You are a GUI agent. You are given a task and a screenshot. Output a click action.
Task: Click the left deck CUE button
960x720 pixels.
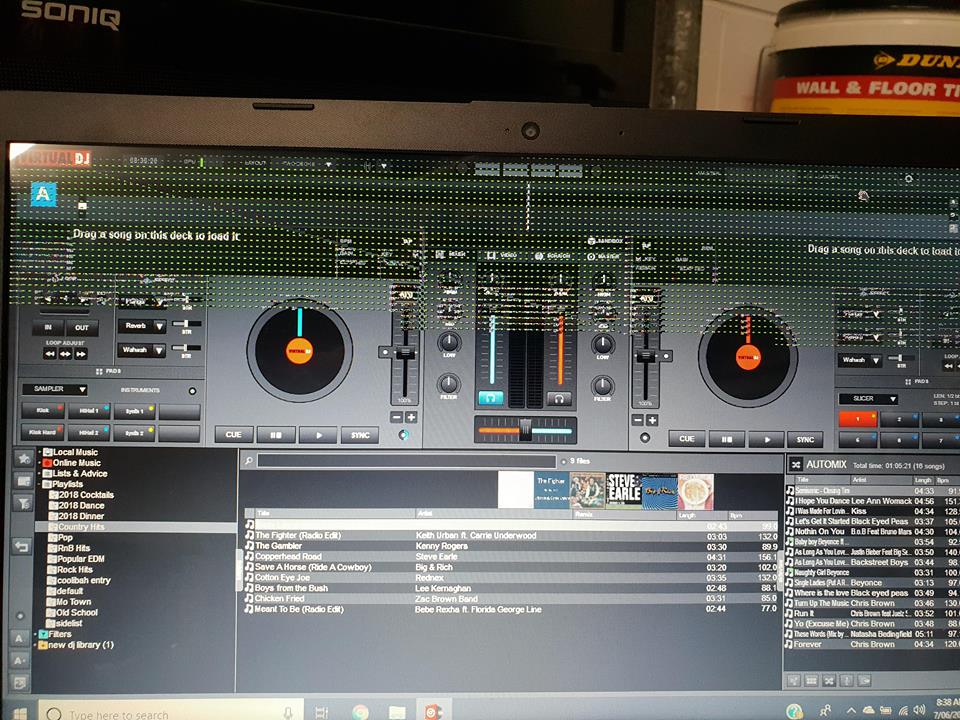point(234,435)
